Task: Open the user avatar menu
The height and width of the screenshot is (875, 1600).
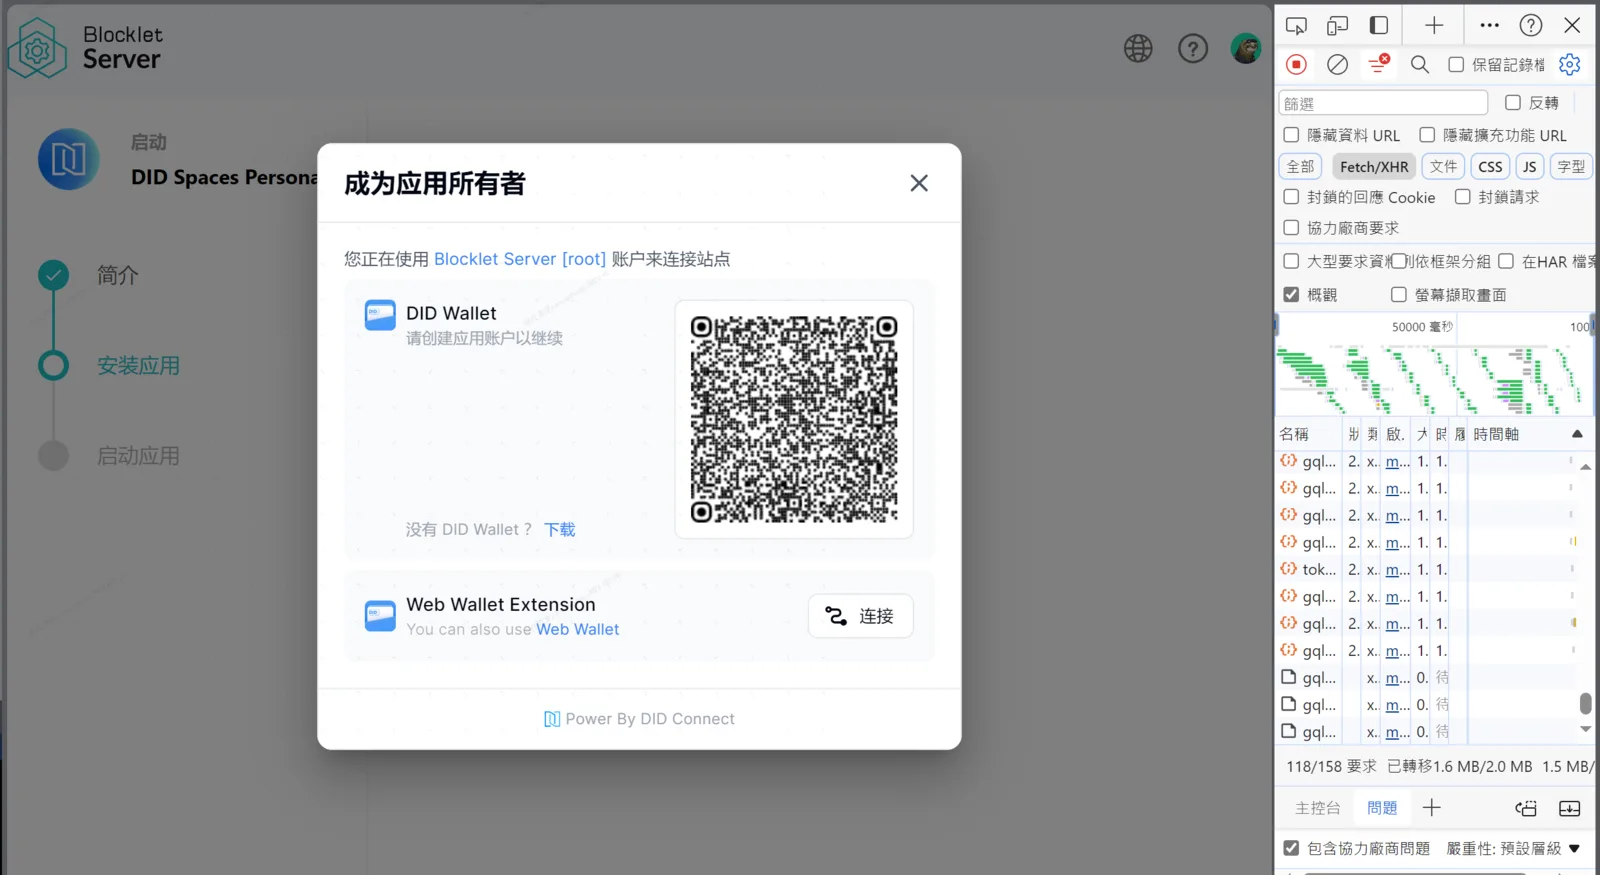Action: click(x=1246, y=48)
